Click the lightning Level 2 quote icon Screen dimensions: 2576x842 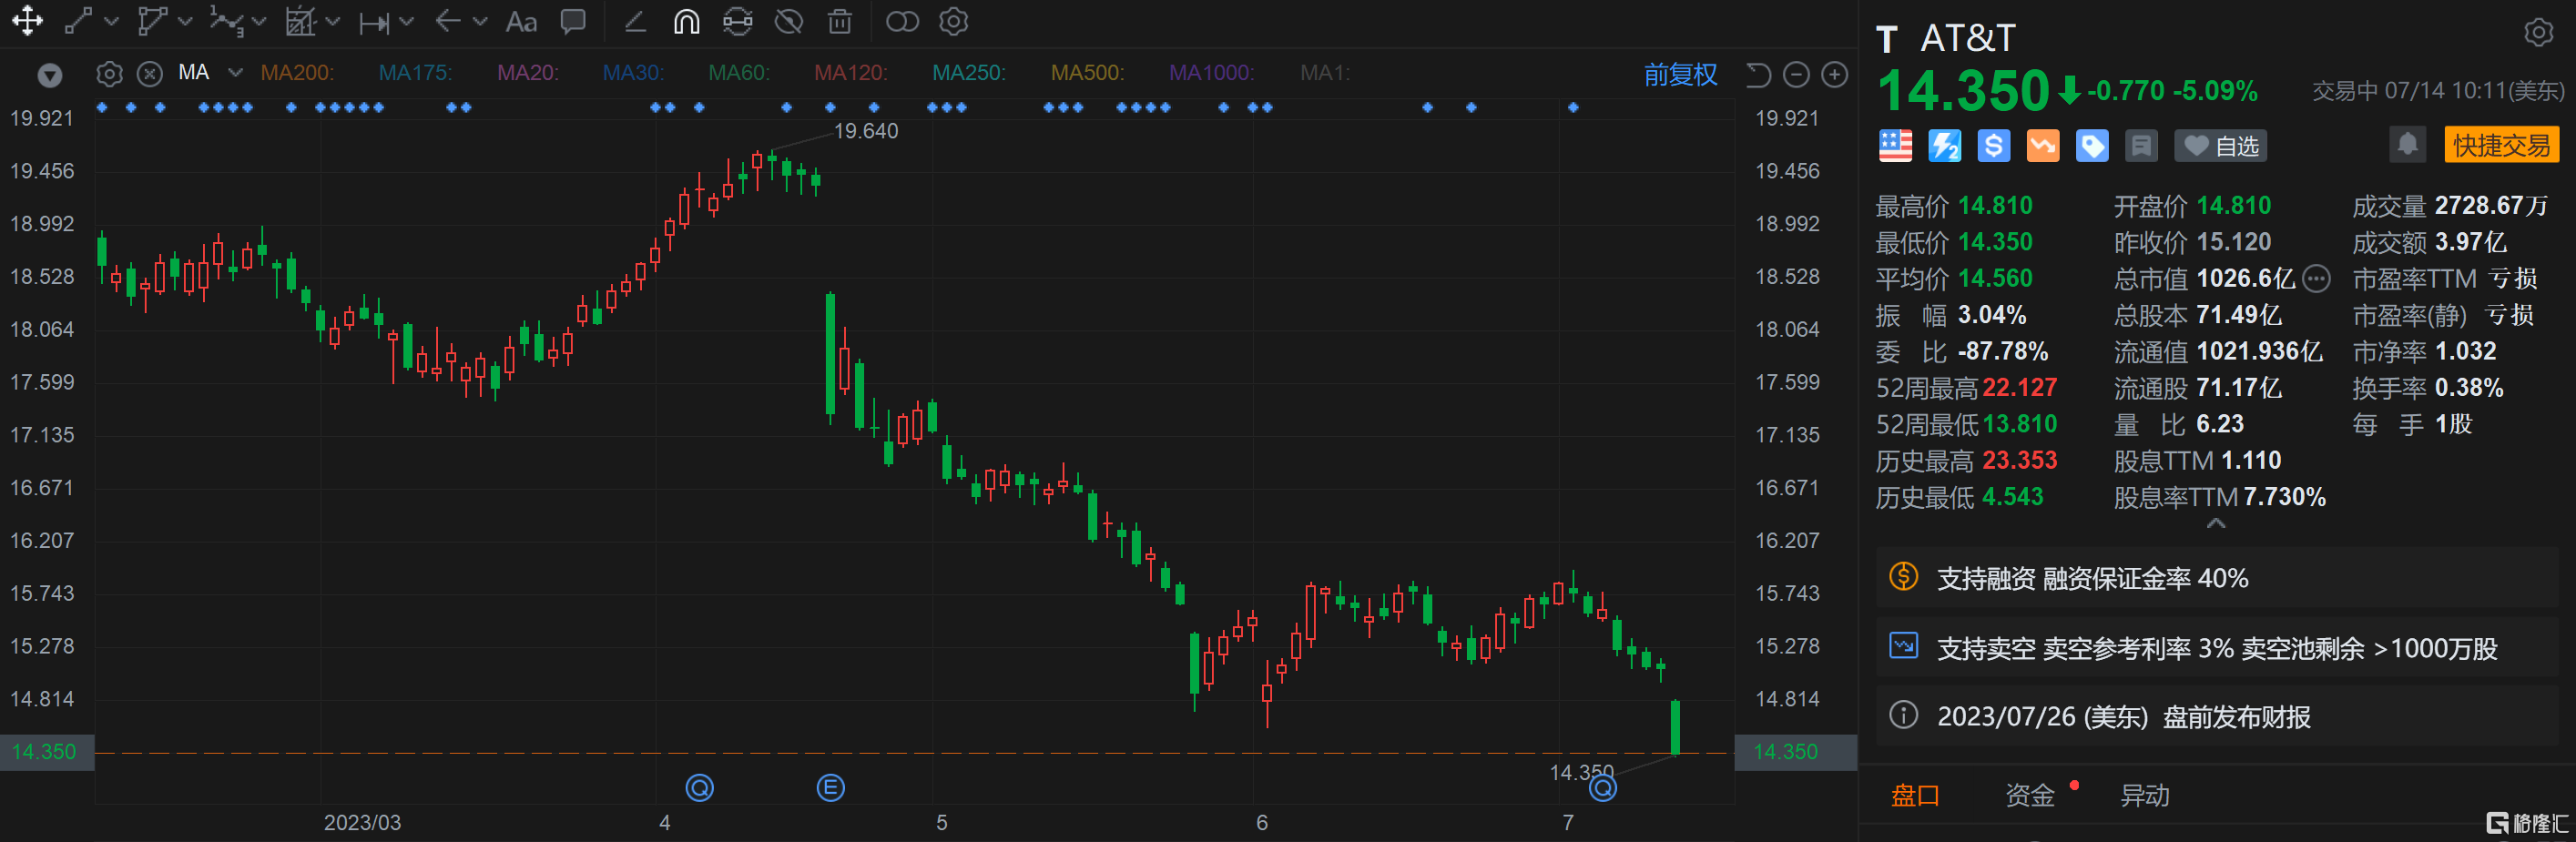[1944, 146]
